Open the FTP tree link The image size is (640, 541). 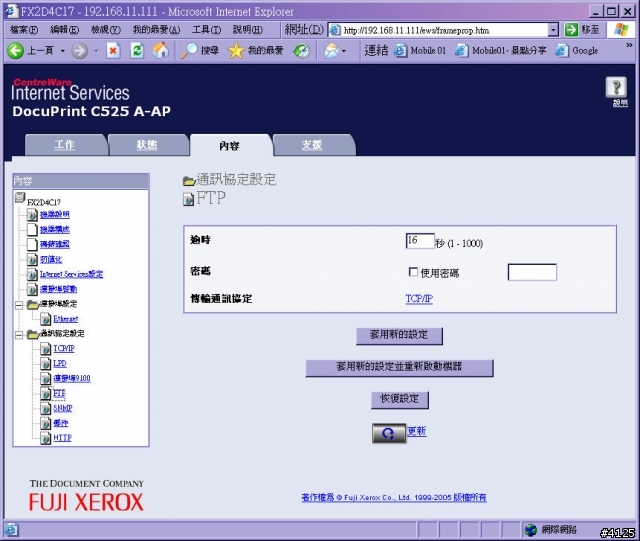(59, 393)
